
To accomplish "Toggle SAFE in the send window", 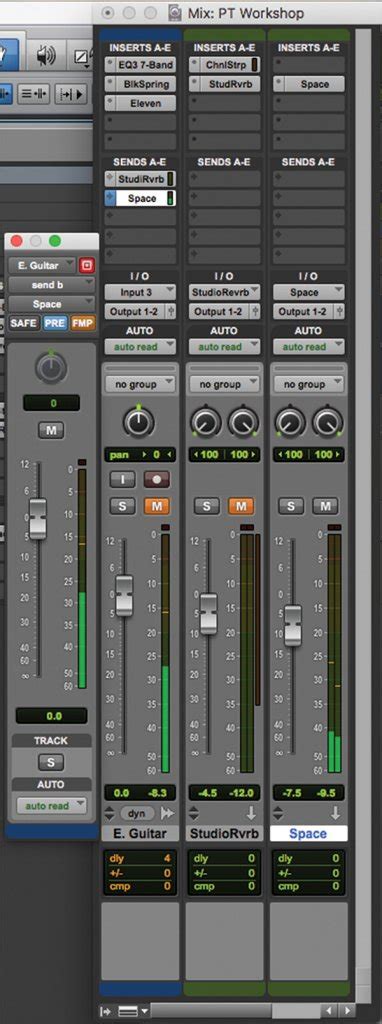I will (24, 323).
